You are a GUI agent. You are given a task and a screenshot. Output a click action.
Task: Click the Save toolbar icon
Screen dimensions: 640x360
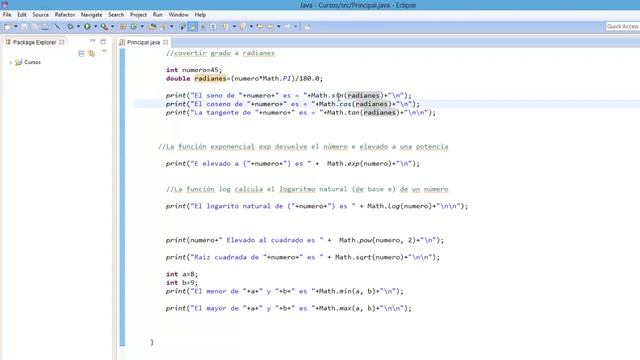coord(24,27)
